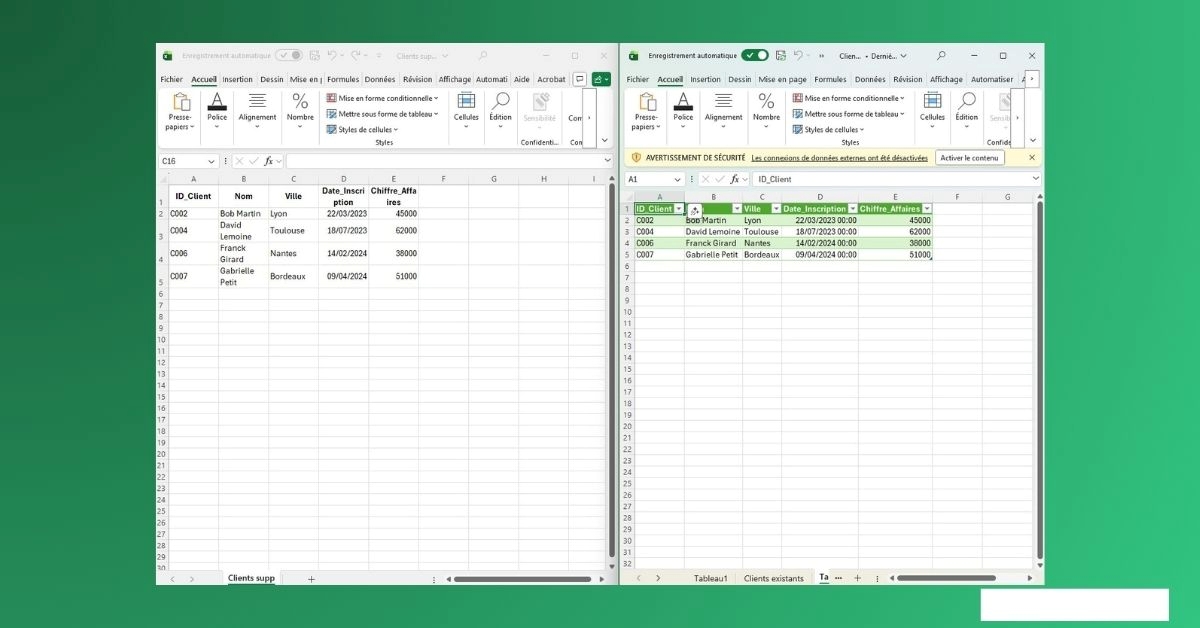Viewport: 1200px width, 628px height.
Task: Open Nombre percent icon in right window
Action: pos(766,103)
